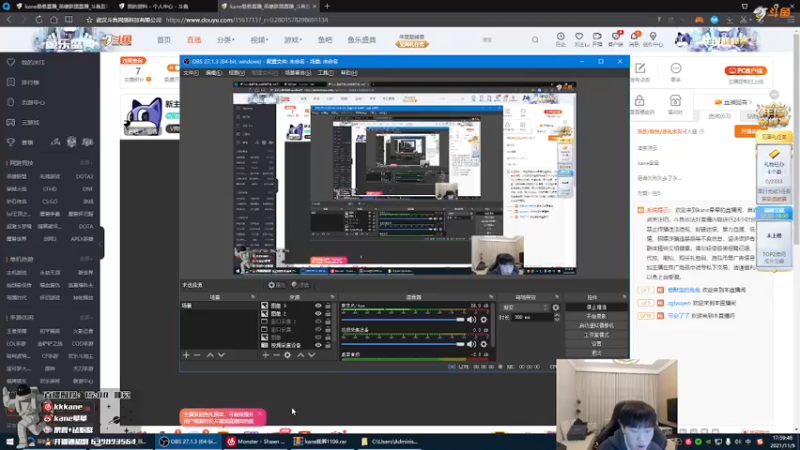
Task: Toggle the lock on 图像 2 source
Action: (x=328, y=313)
